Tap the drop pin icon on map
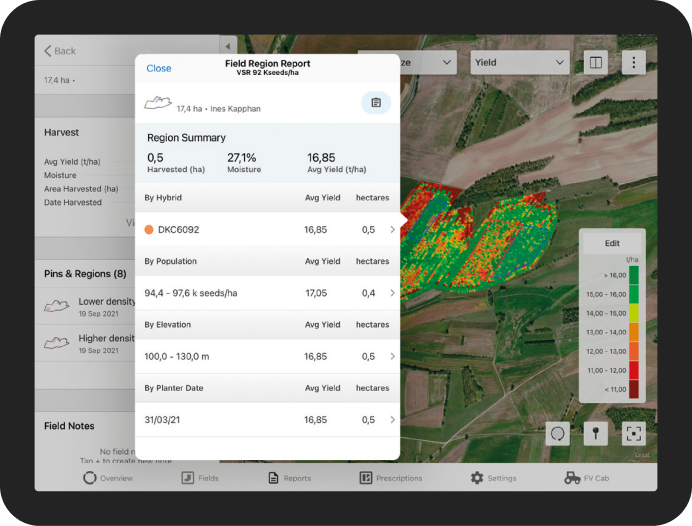This screenshot has height=526, width=692. [x=596, y=433]
